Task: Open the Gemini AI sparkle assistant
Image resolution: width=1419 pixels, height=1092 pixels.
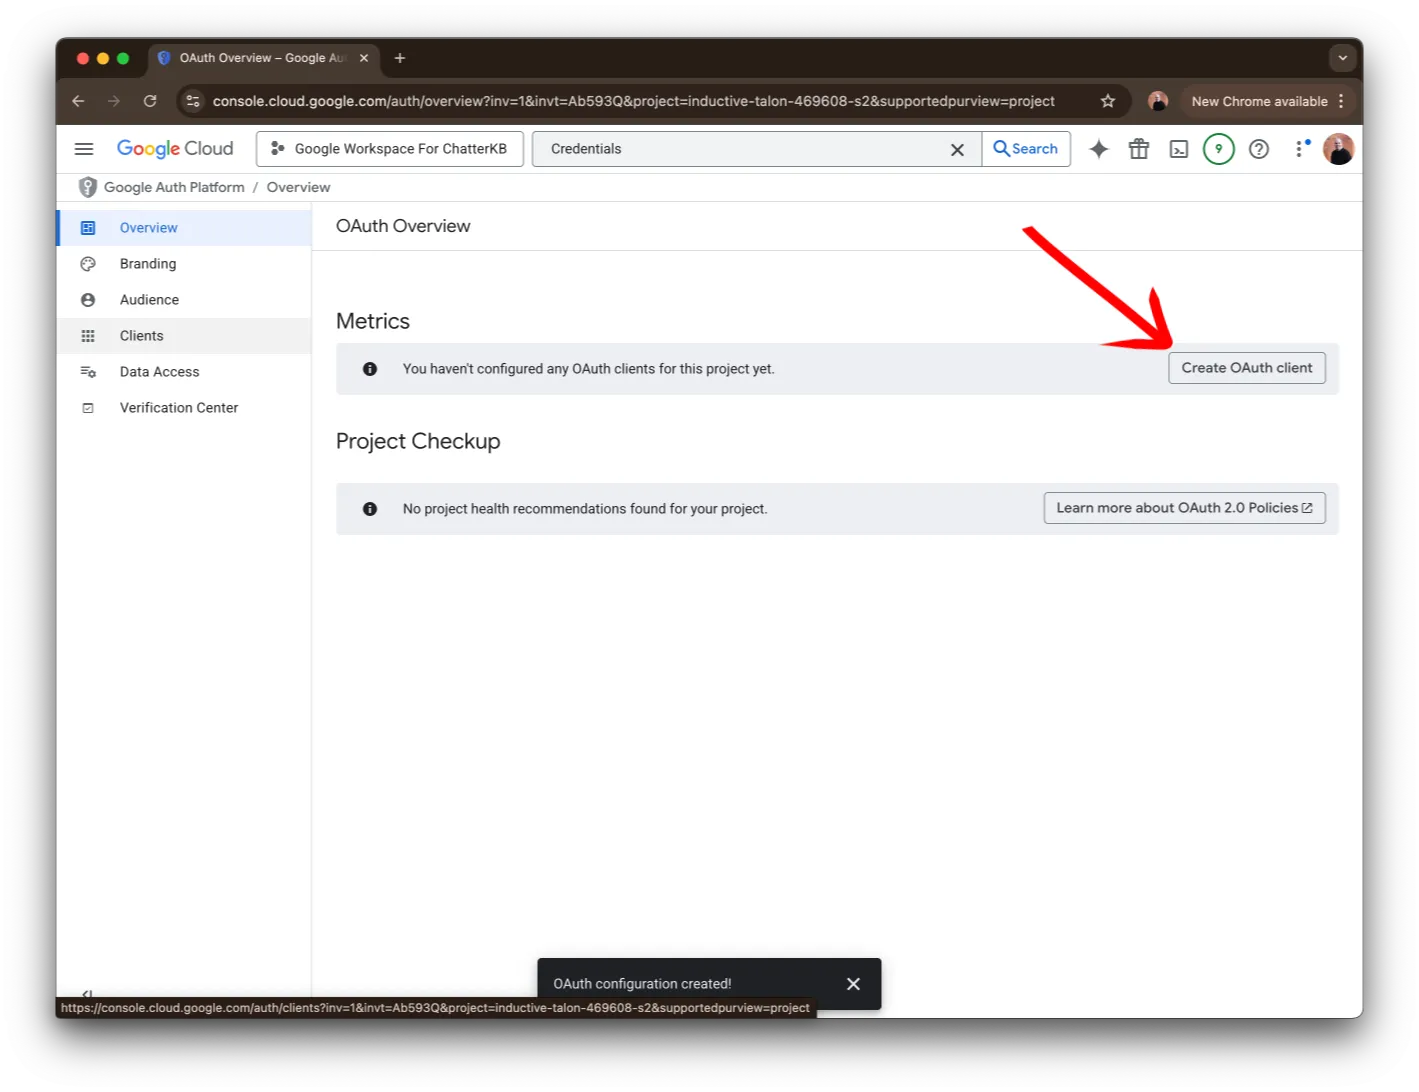Action: 1099,149
